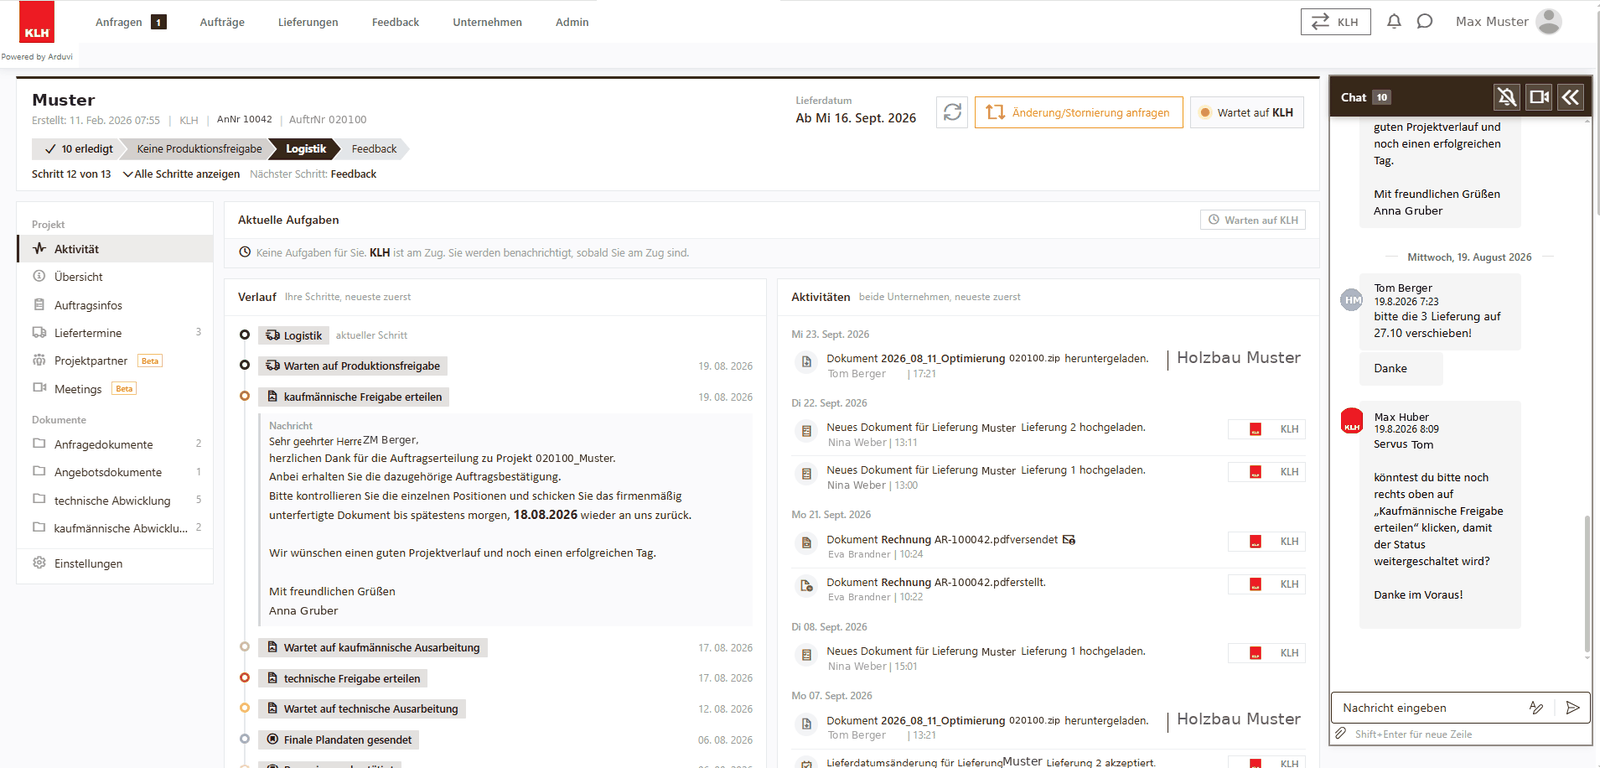Click the document icon of Rechnung AR-100042.pdf erstellt
The height and width of the screenshot is (768, 1600).
806,585
